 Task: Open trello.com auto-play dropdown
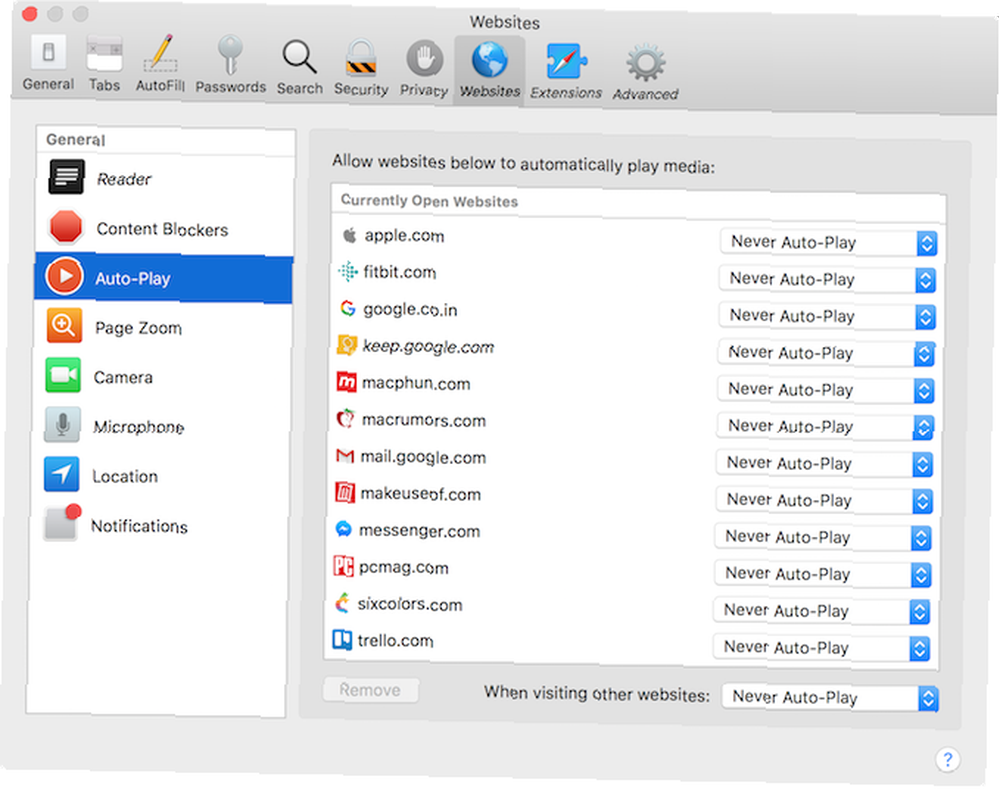821,648
